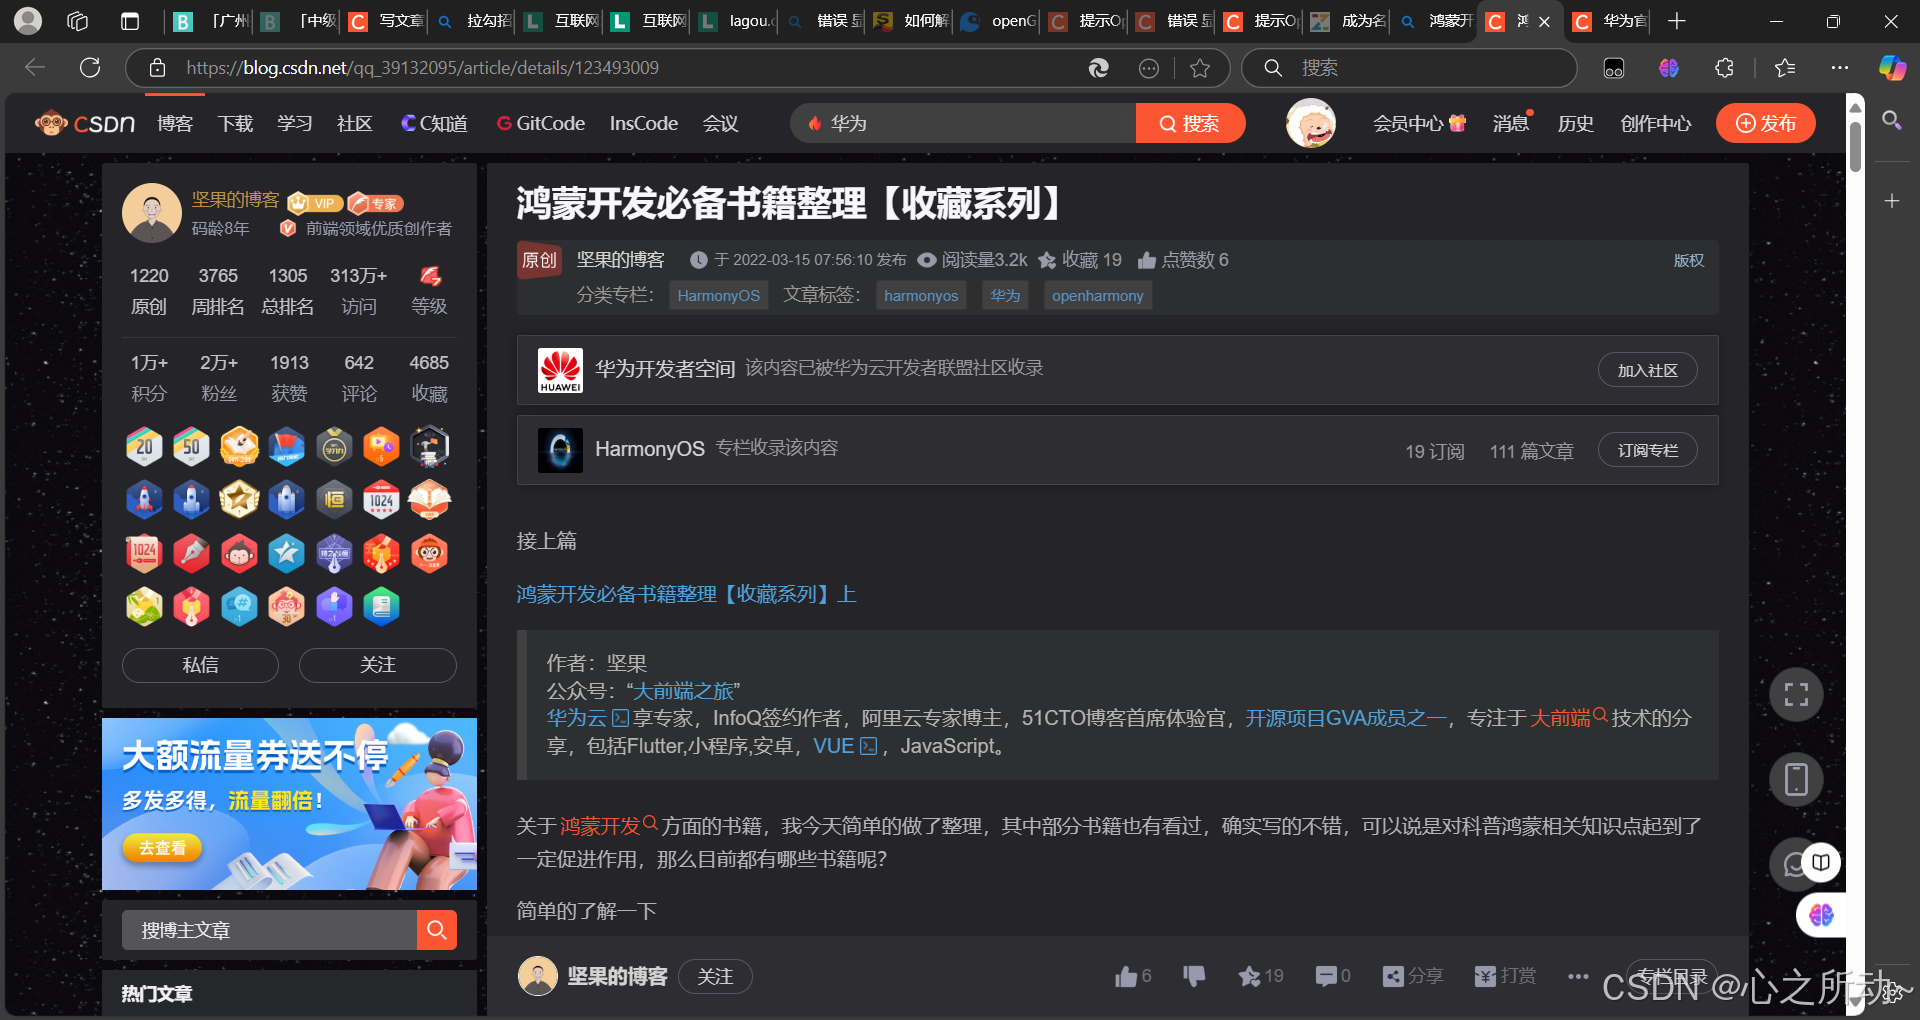
Task: Open InsCode in the nav bar
Action: (x=644, y=123)
